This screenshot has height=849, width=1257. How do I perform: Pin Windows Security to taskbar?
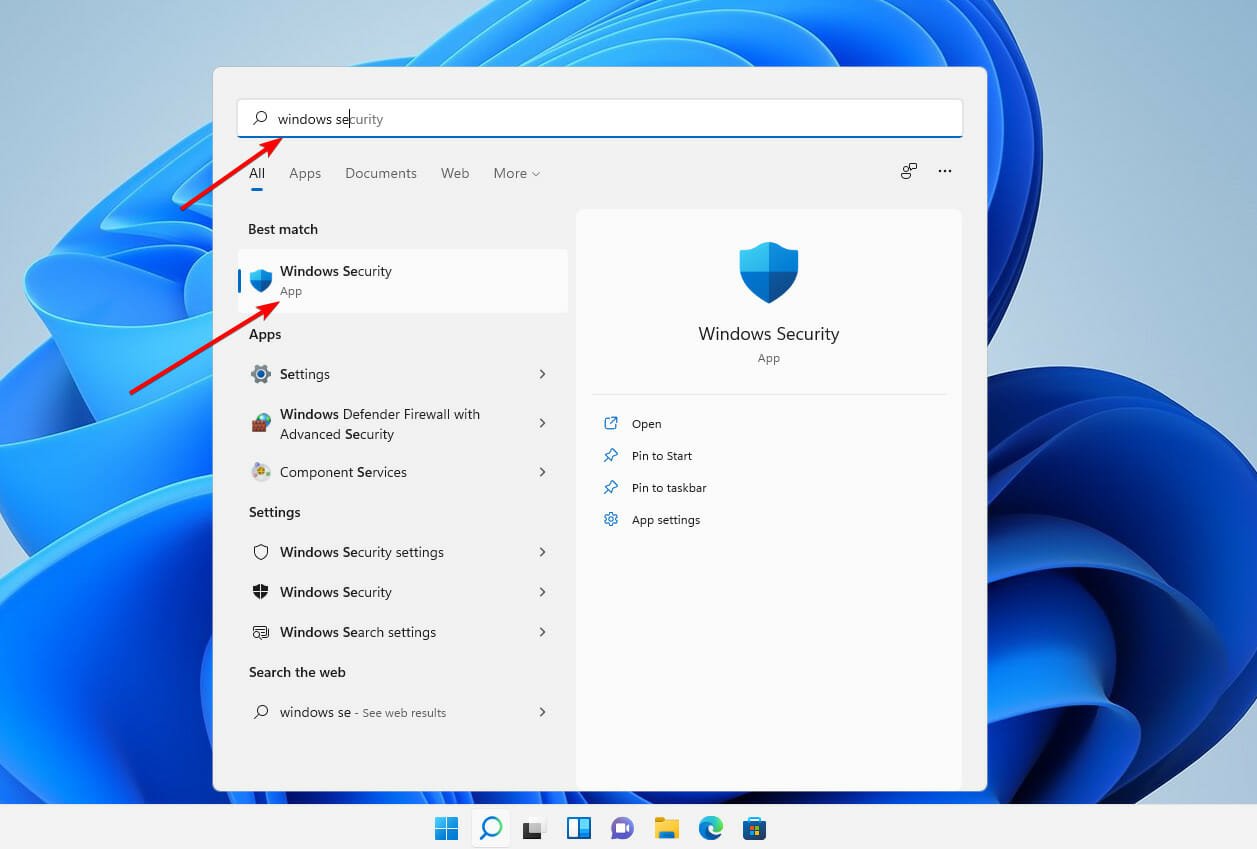pyautogui.click(x=666, y=487)
